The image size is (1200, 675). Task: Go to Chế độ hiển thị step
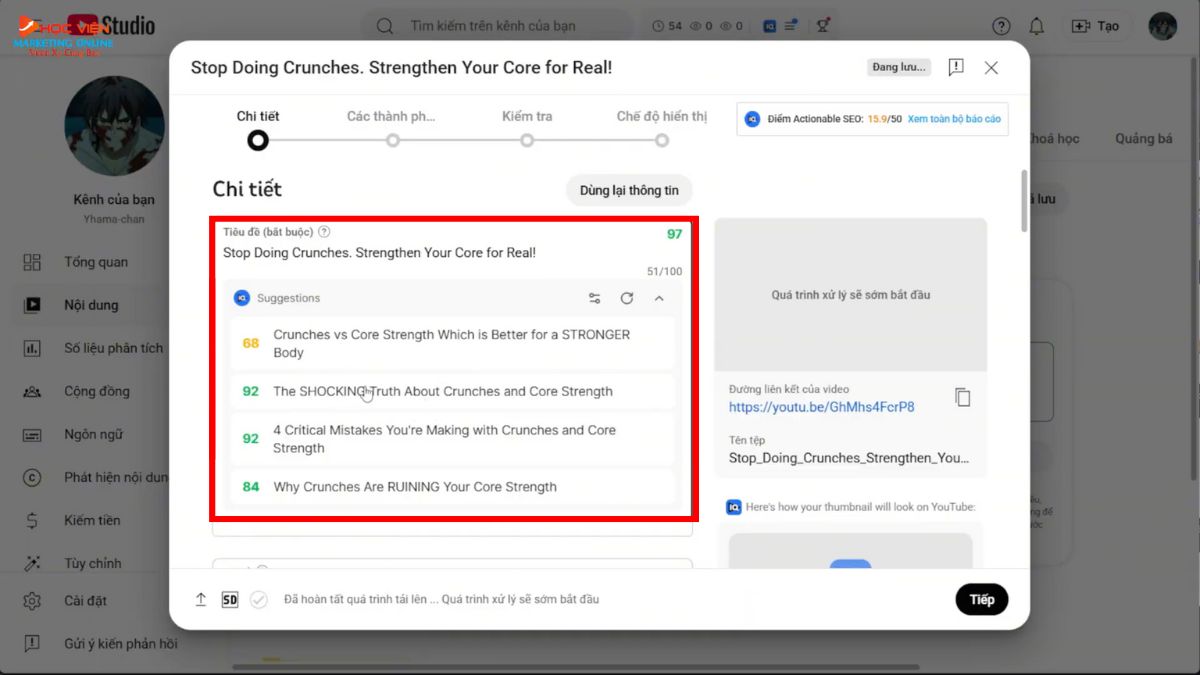click(662, 140)
